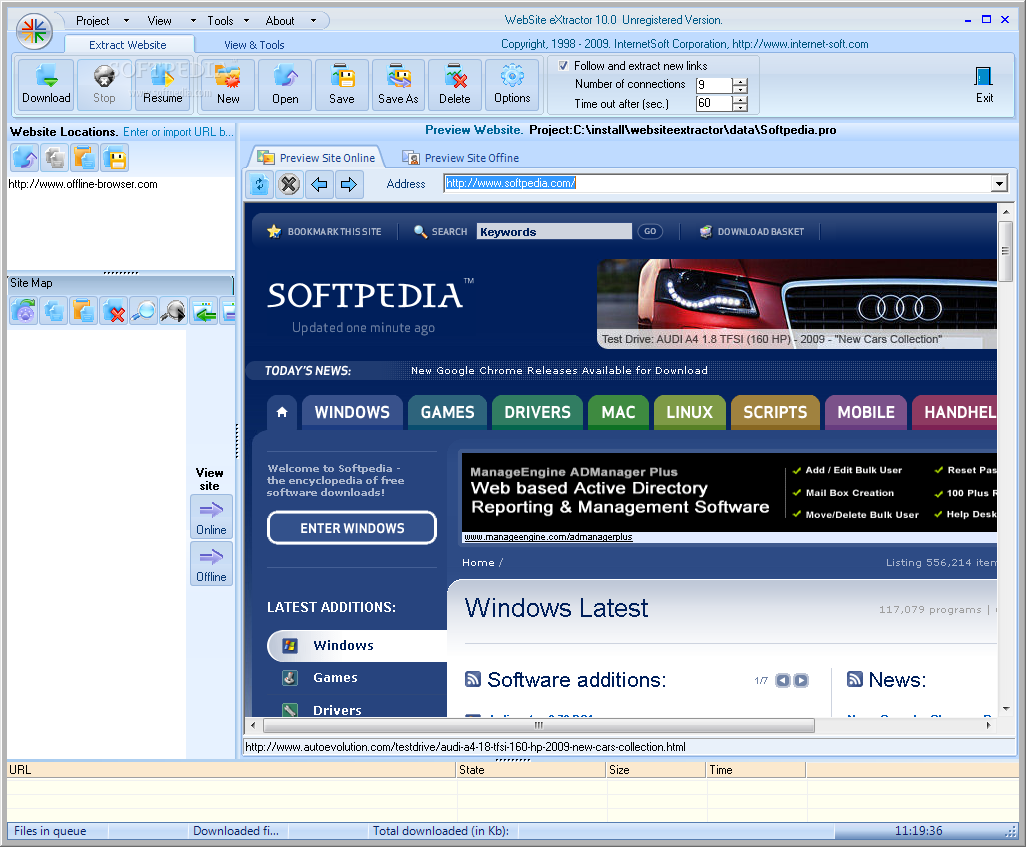Increase time out seconds
Screen dimensions: 1026x847
(x=740, y=99)
